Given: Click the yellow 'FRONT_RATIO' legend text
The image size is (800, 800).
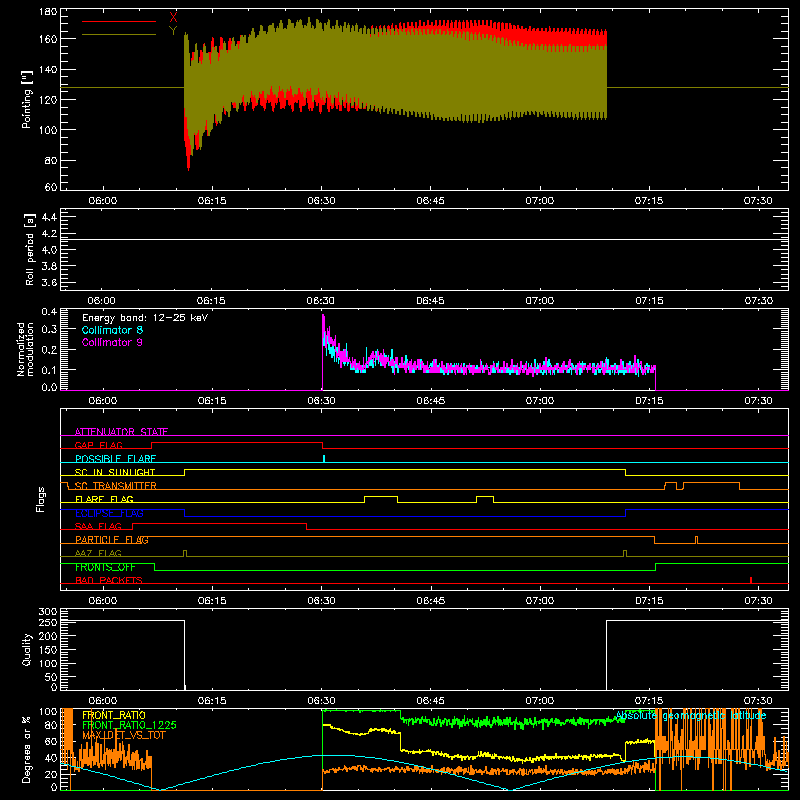Looking at the screenshot, I should coord(114,715).
